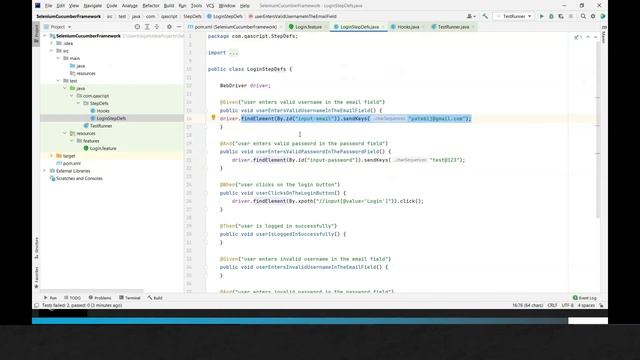The height and width of the screenshot is (360, 640).
Task: Run the TestRunner configuration with the play icon
Action: click(541, 16)
